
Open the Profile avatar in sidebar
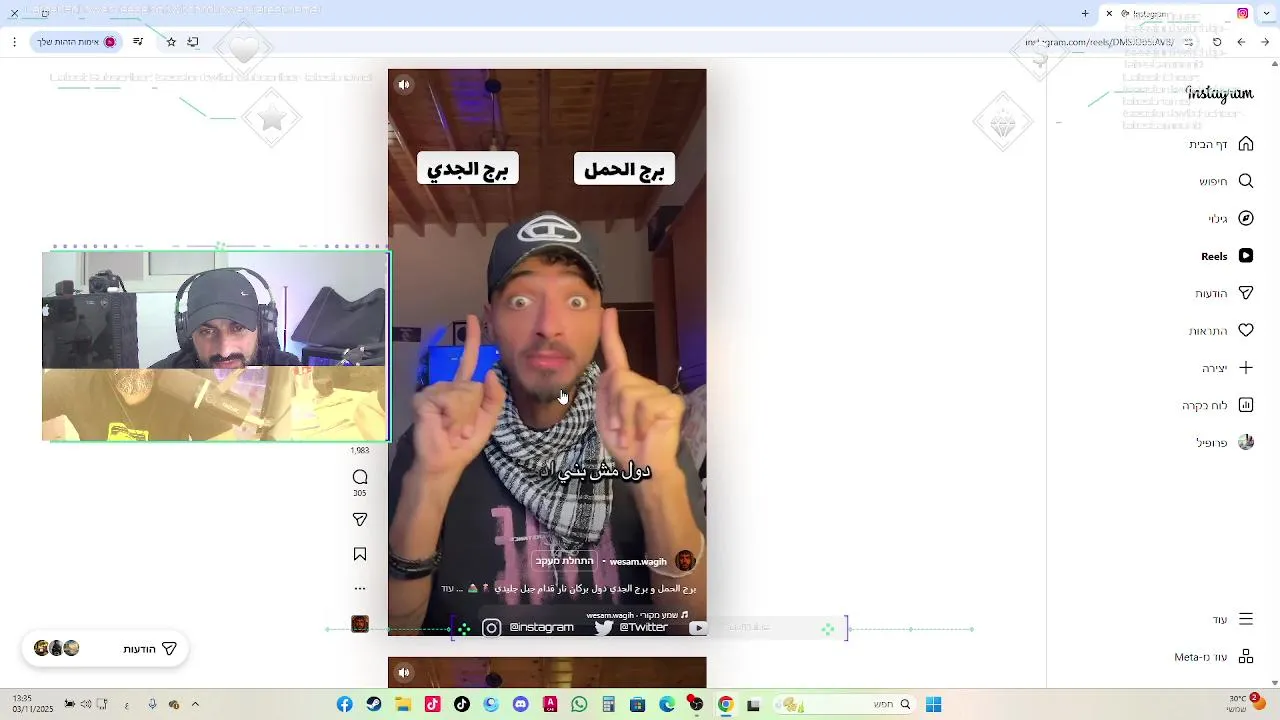[1246, 442]
